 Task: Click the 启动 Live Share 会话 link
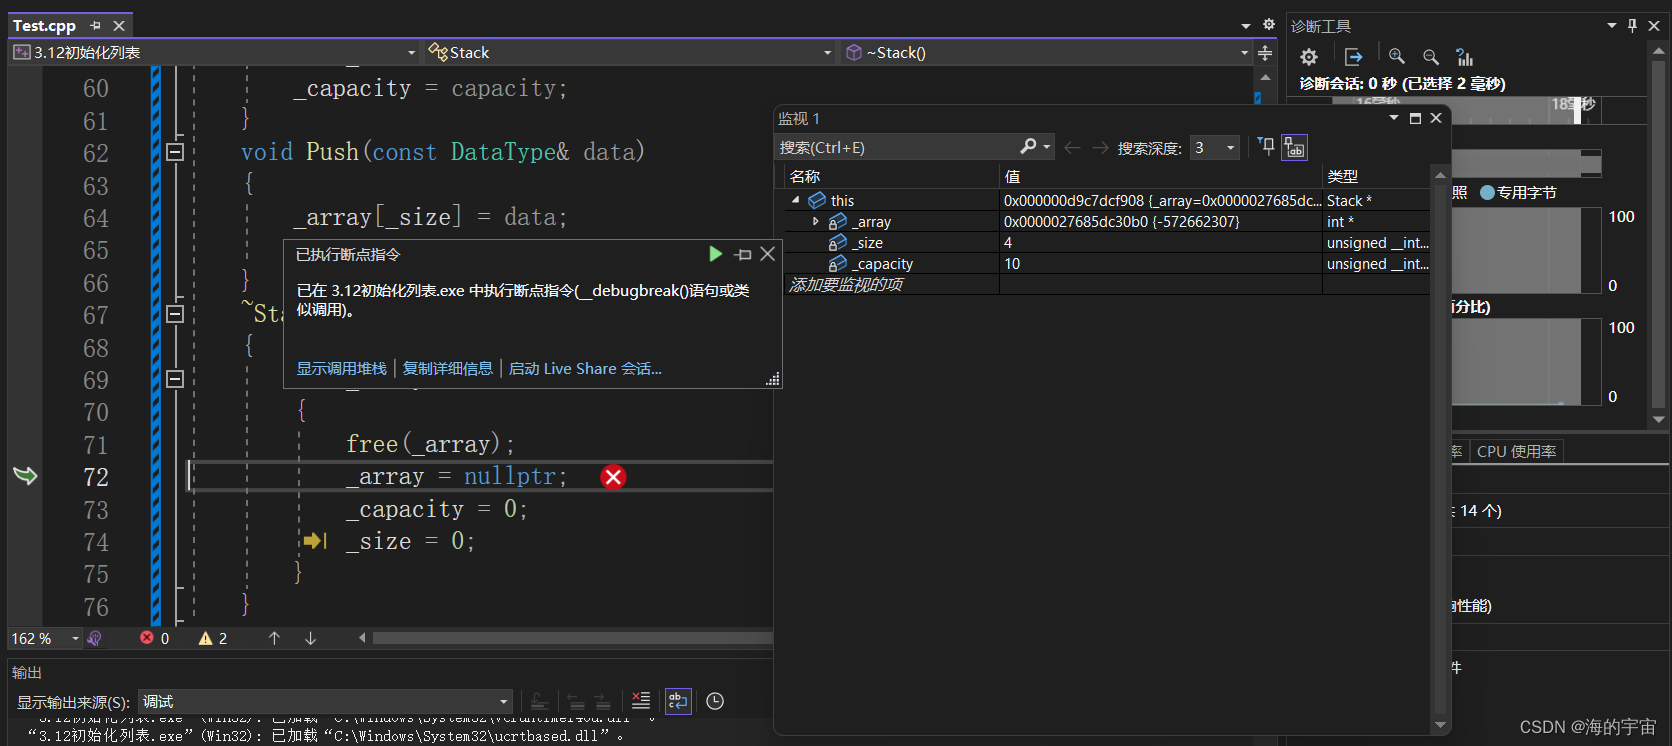tap(585, 368)
